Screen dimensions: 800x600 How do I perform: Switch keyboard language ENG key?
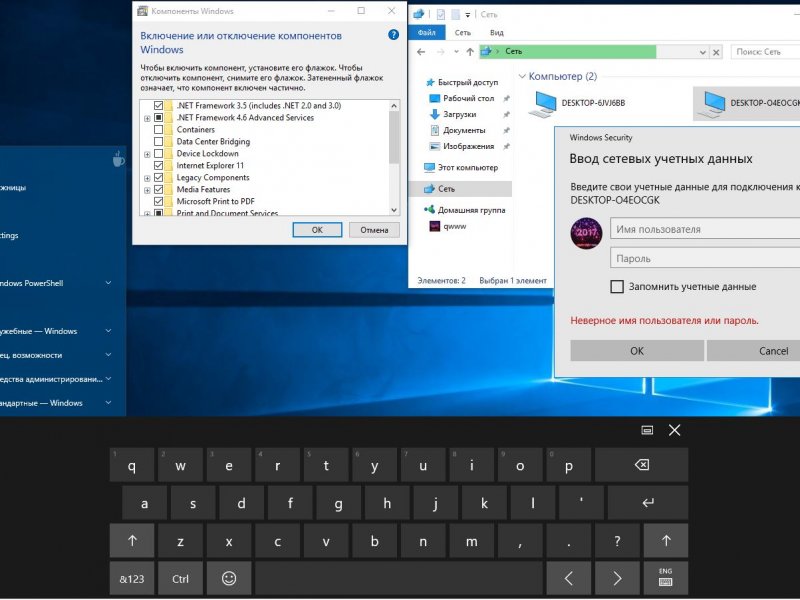665,578
